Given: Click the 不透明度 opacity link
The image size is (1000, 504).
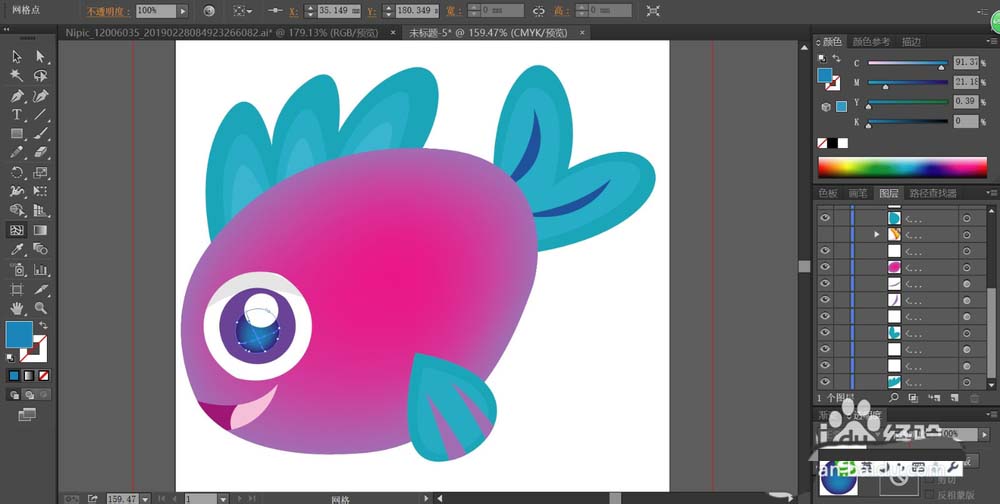Looking at the screenshot, I should pyautogui.click(x=108, y=11).
